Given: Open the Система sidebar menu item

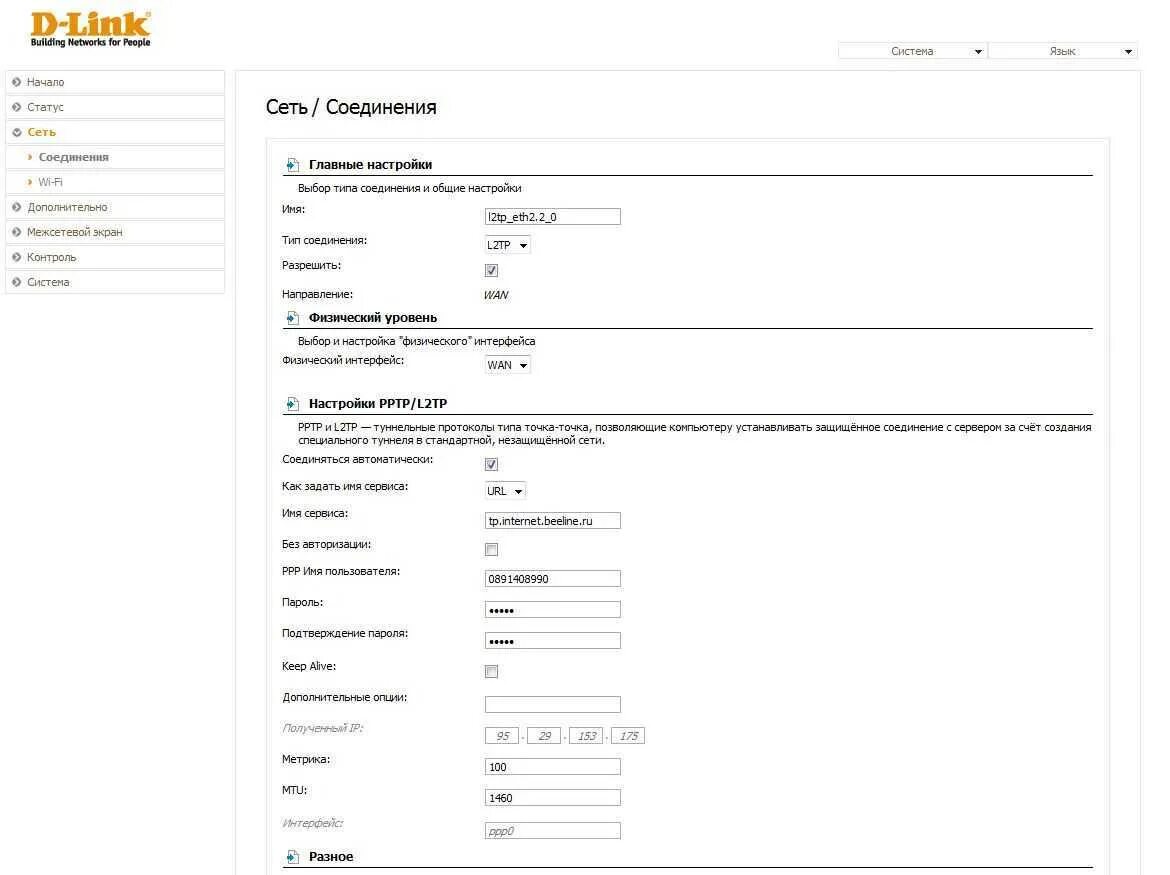Looking at the screenshot, I should [x=115, y=282].
